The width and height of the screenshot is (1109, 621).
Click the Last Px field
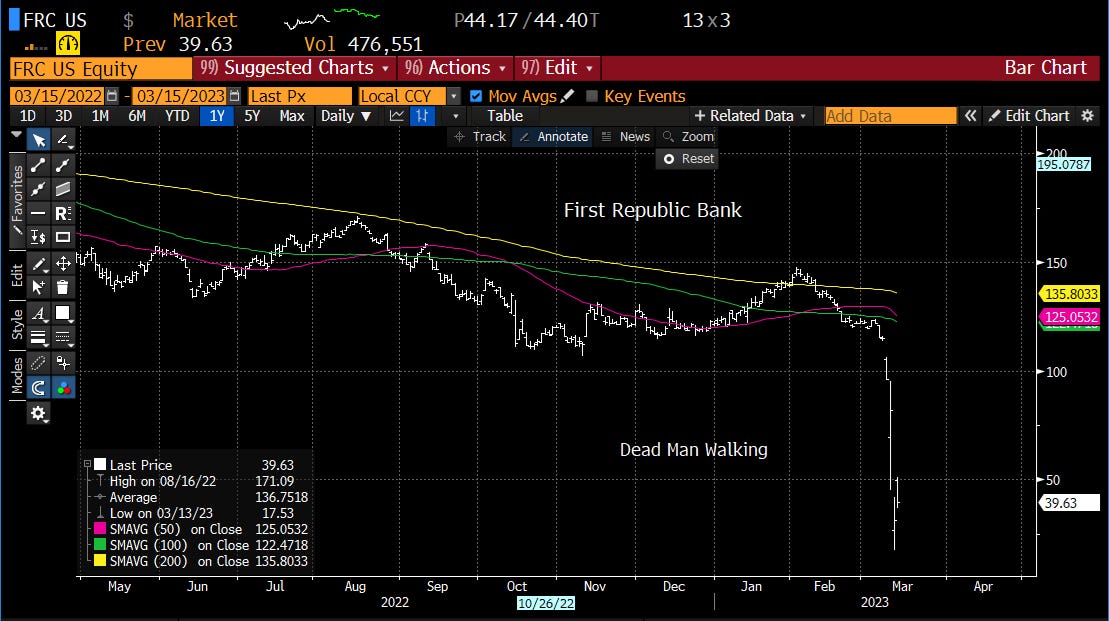click(x=300, y=95)
